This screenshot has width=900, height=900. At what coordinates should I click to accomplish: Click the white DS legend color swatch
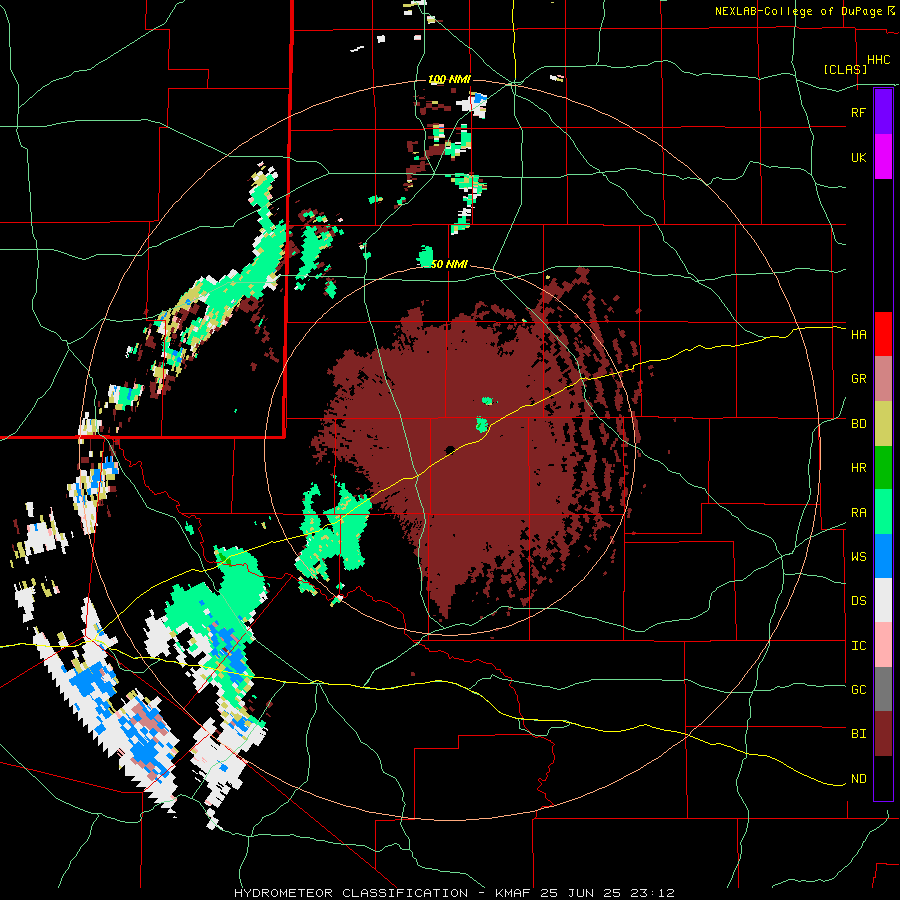coord(883,600)
